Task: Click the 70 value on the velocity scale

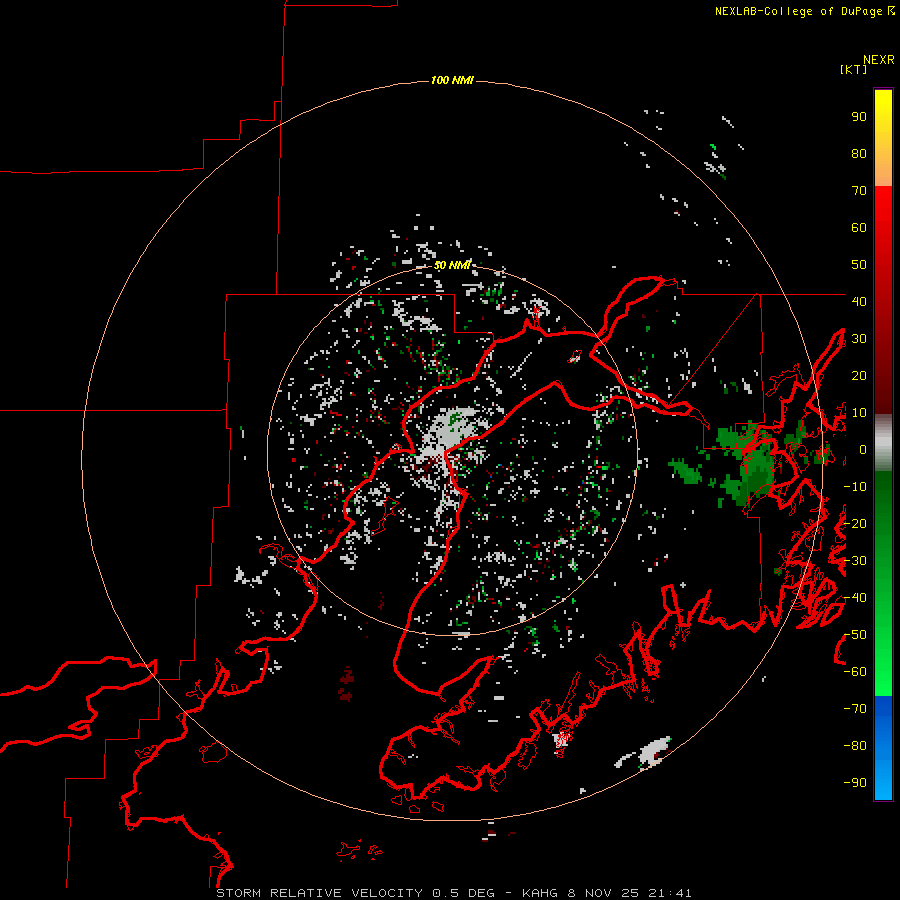Action: coord(859,191)
